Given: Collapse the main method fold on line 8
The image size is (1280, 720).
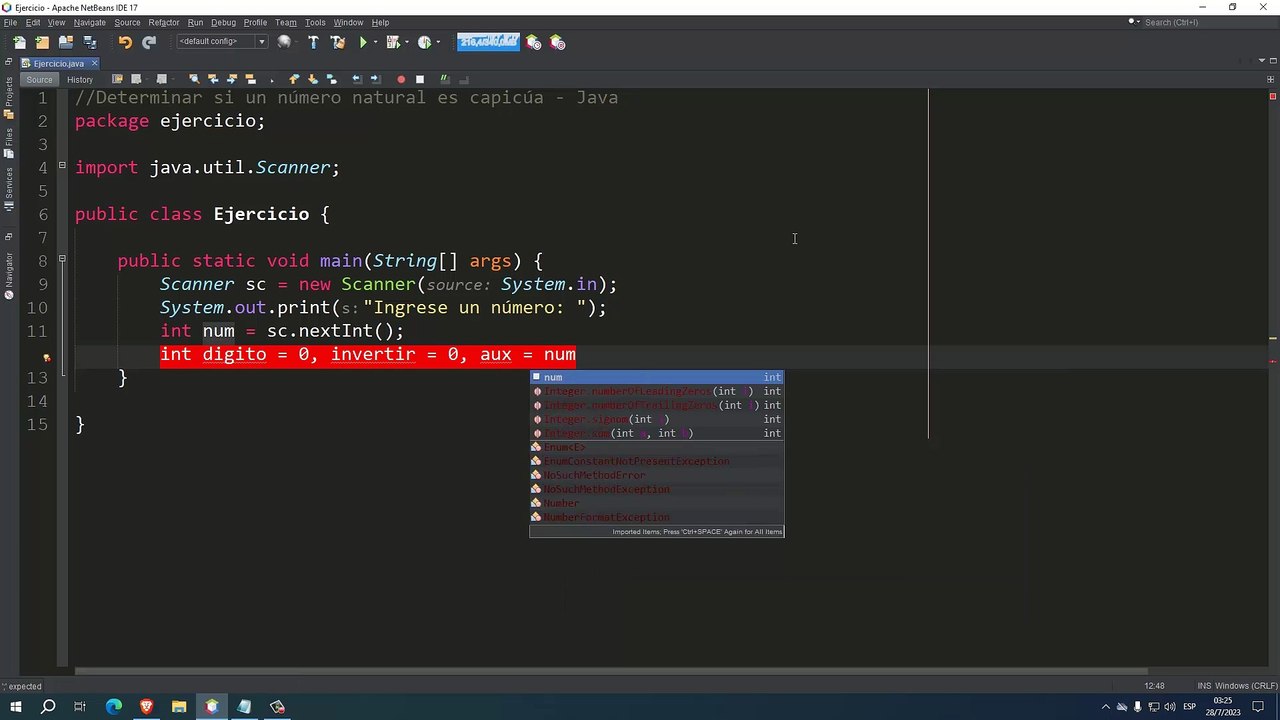Looking at the screenshot, I should point(62,259).
